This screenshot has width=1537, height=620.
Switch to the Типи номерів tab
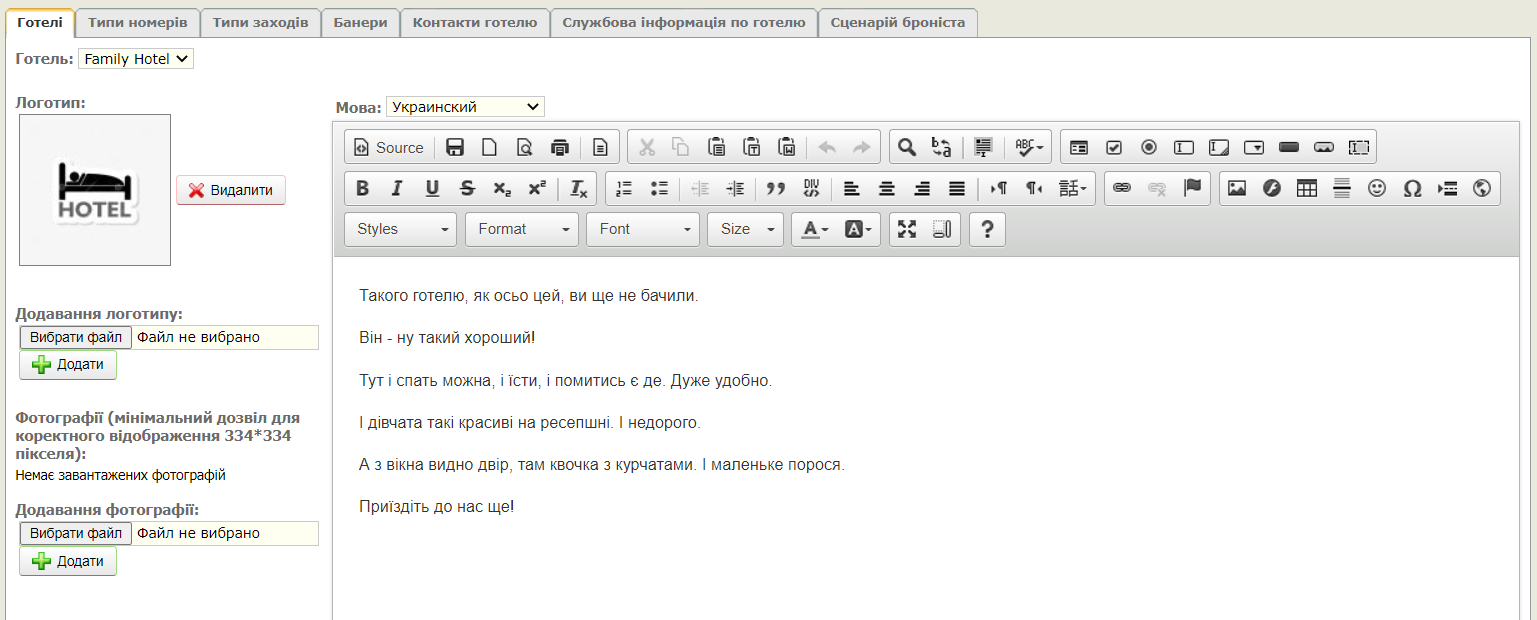pyautogui.click(x=137, y=22)
